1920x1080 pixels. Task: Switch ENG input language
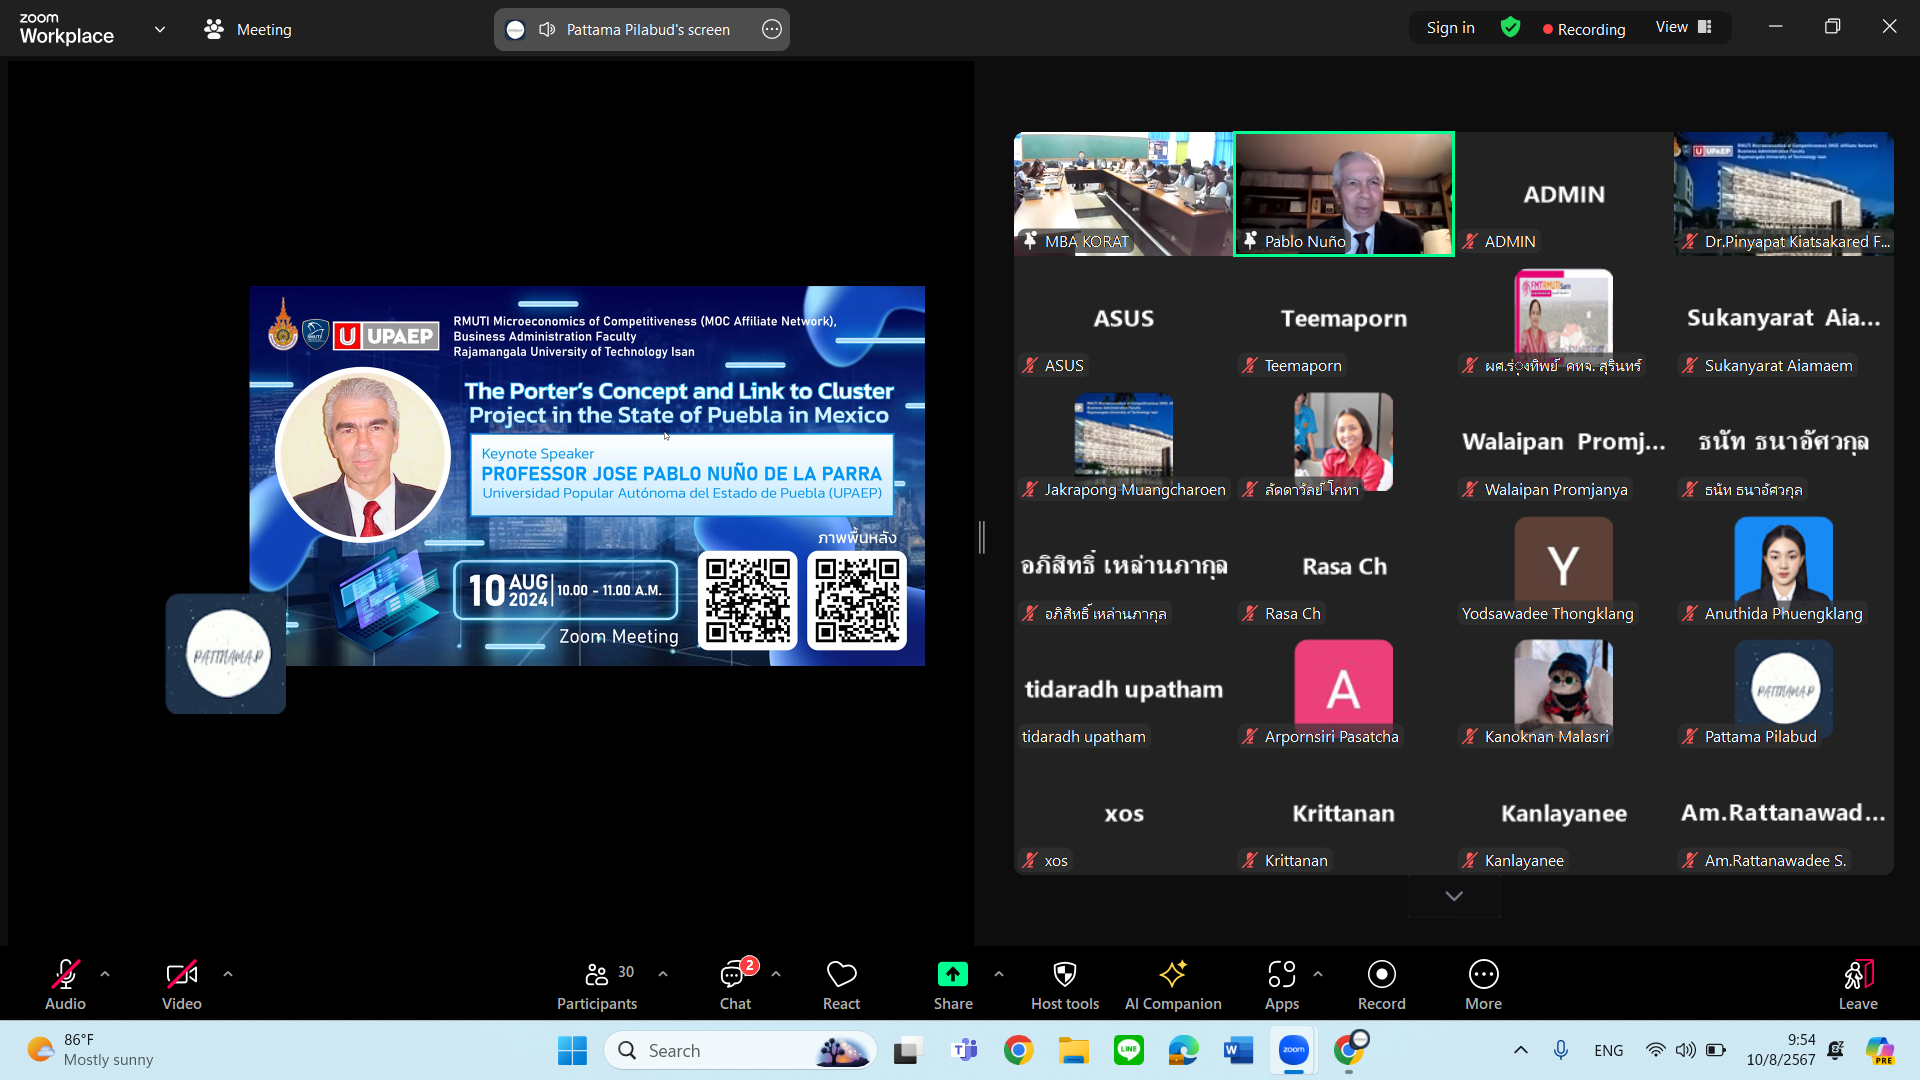click(x=1609, y=1050)
